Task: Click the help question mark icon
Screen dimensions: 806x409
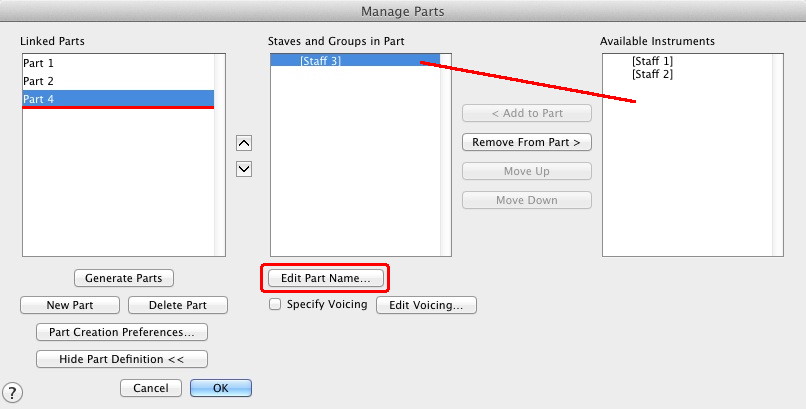Action: pyautogui.click(x=14, y=392)
